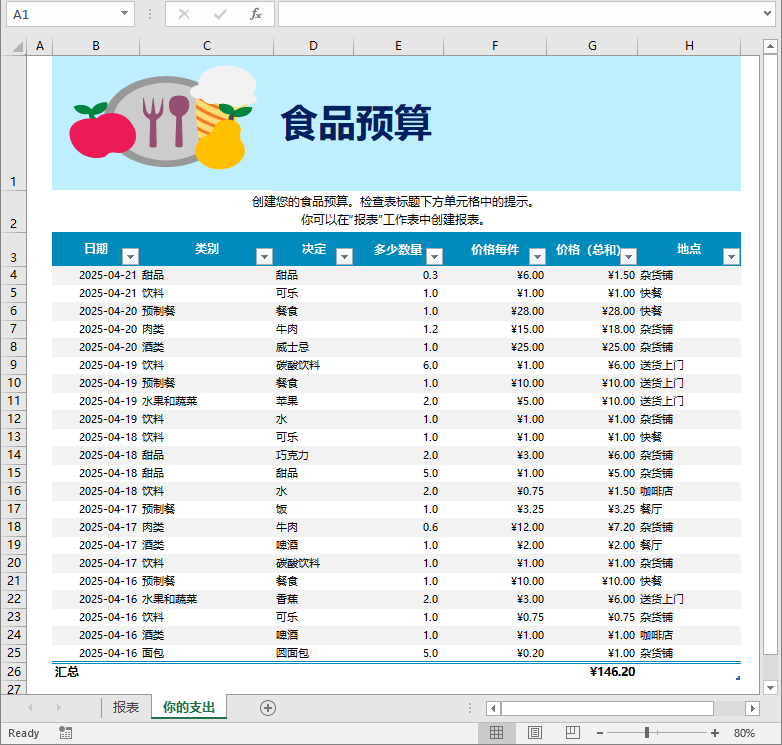Click the table resize handle corner

(x=738, y=678)
